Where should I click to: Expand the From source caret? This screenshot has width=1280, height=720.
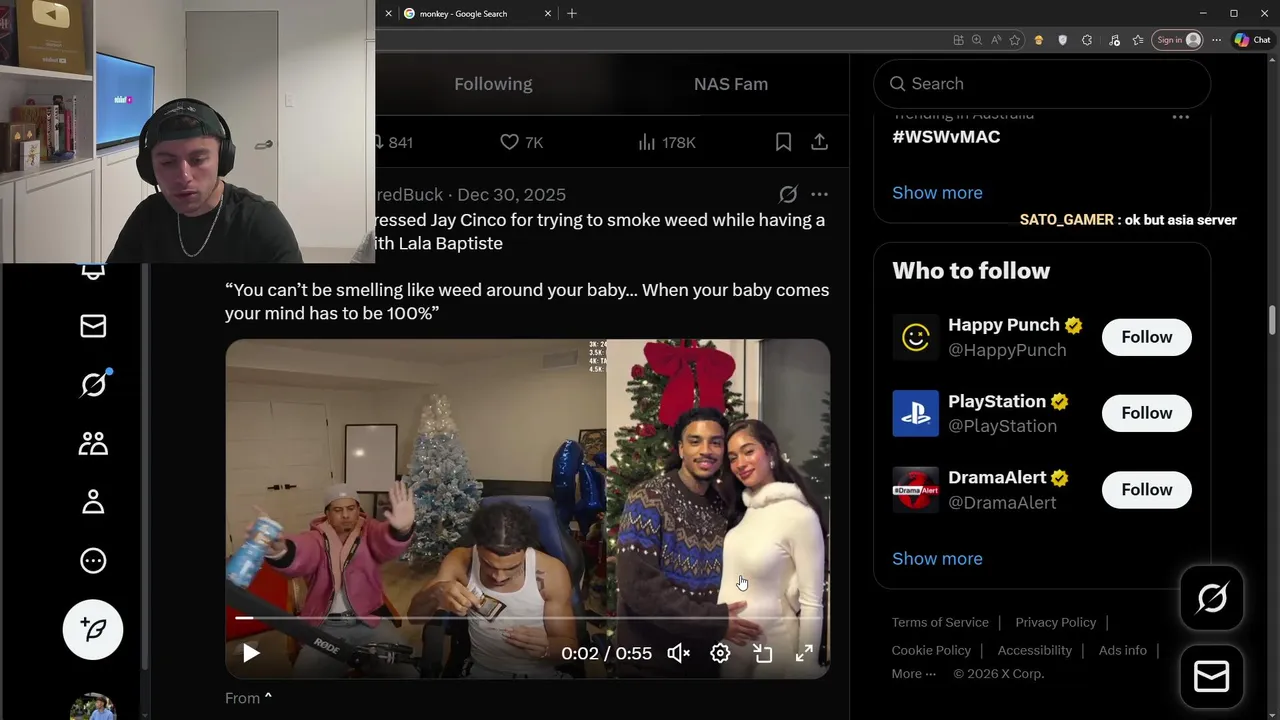pos(268,698)
